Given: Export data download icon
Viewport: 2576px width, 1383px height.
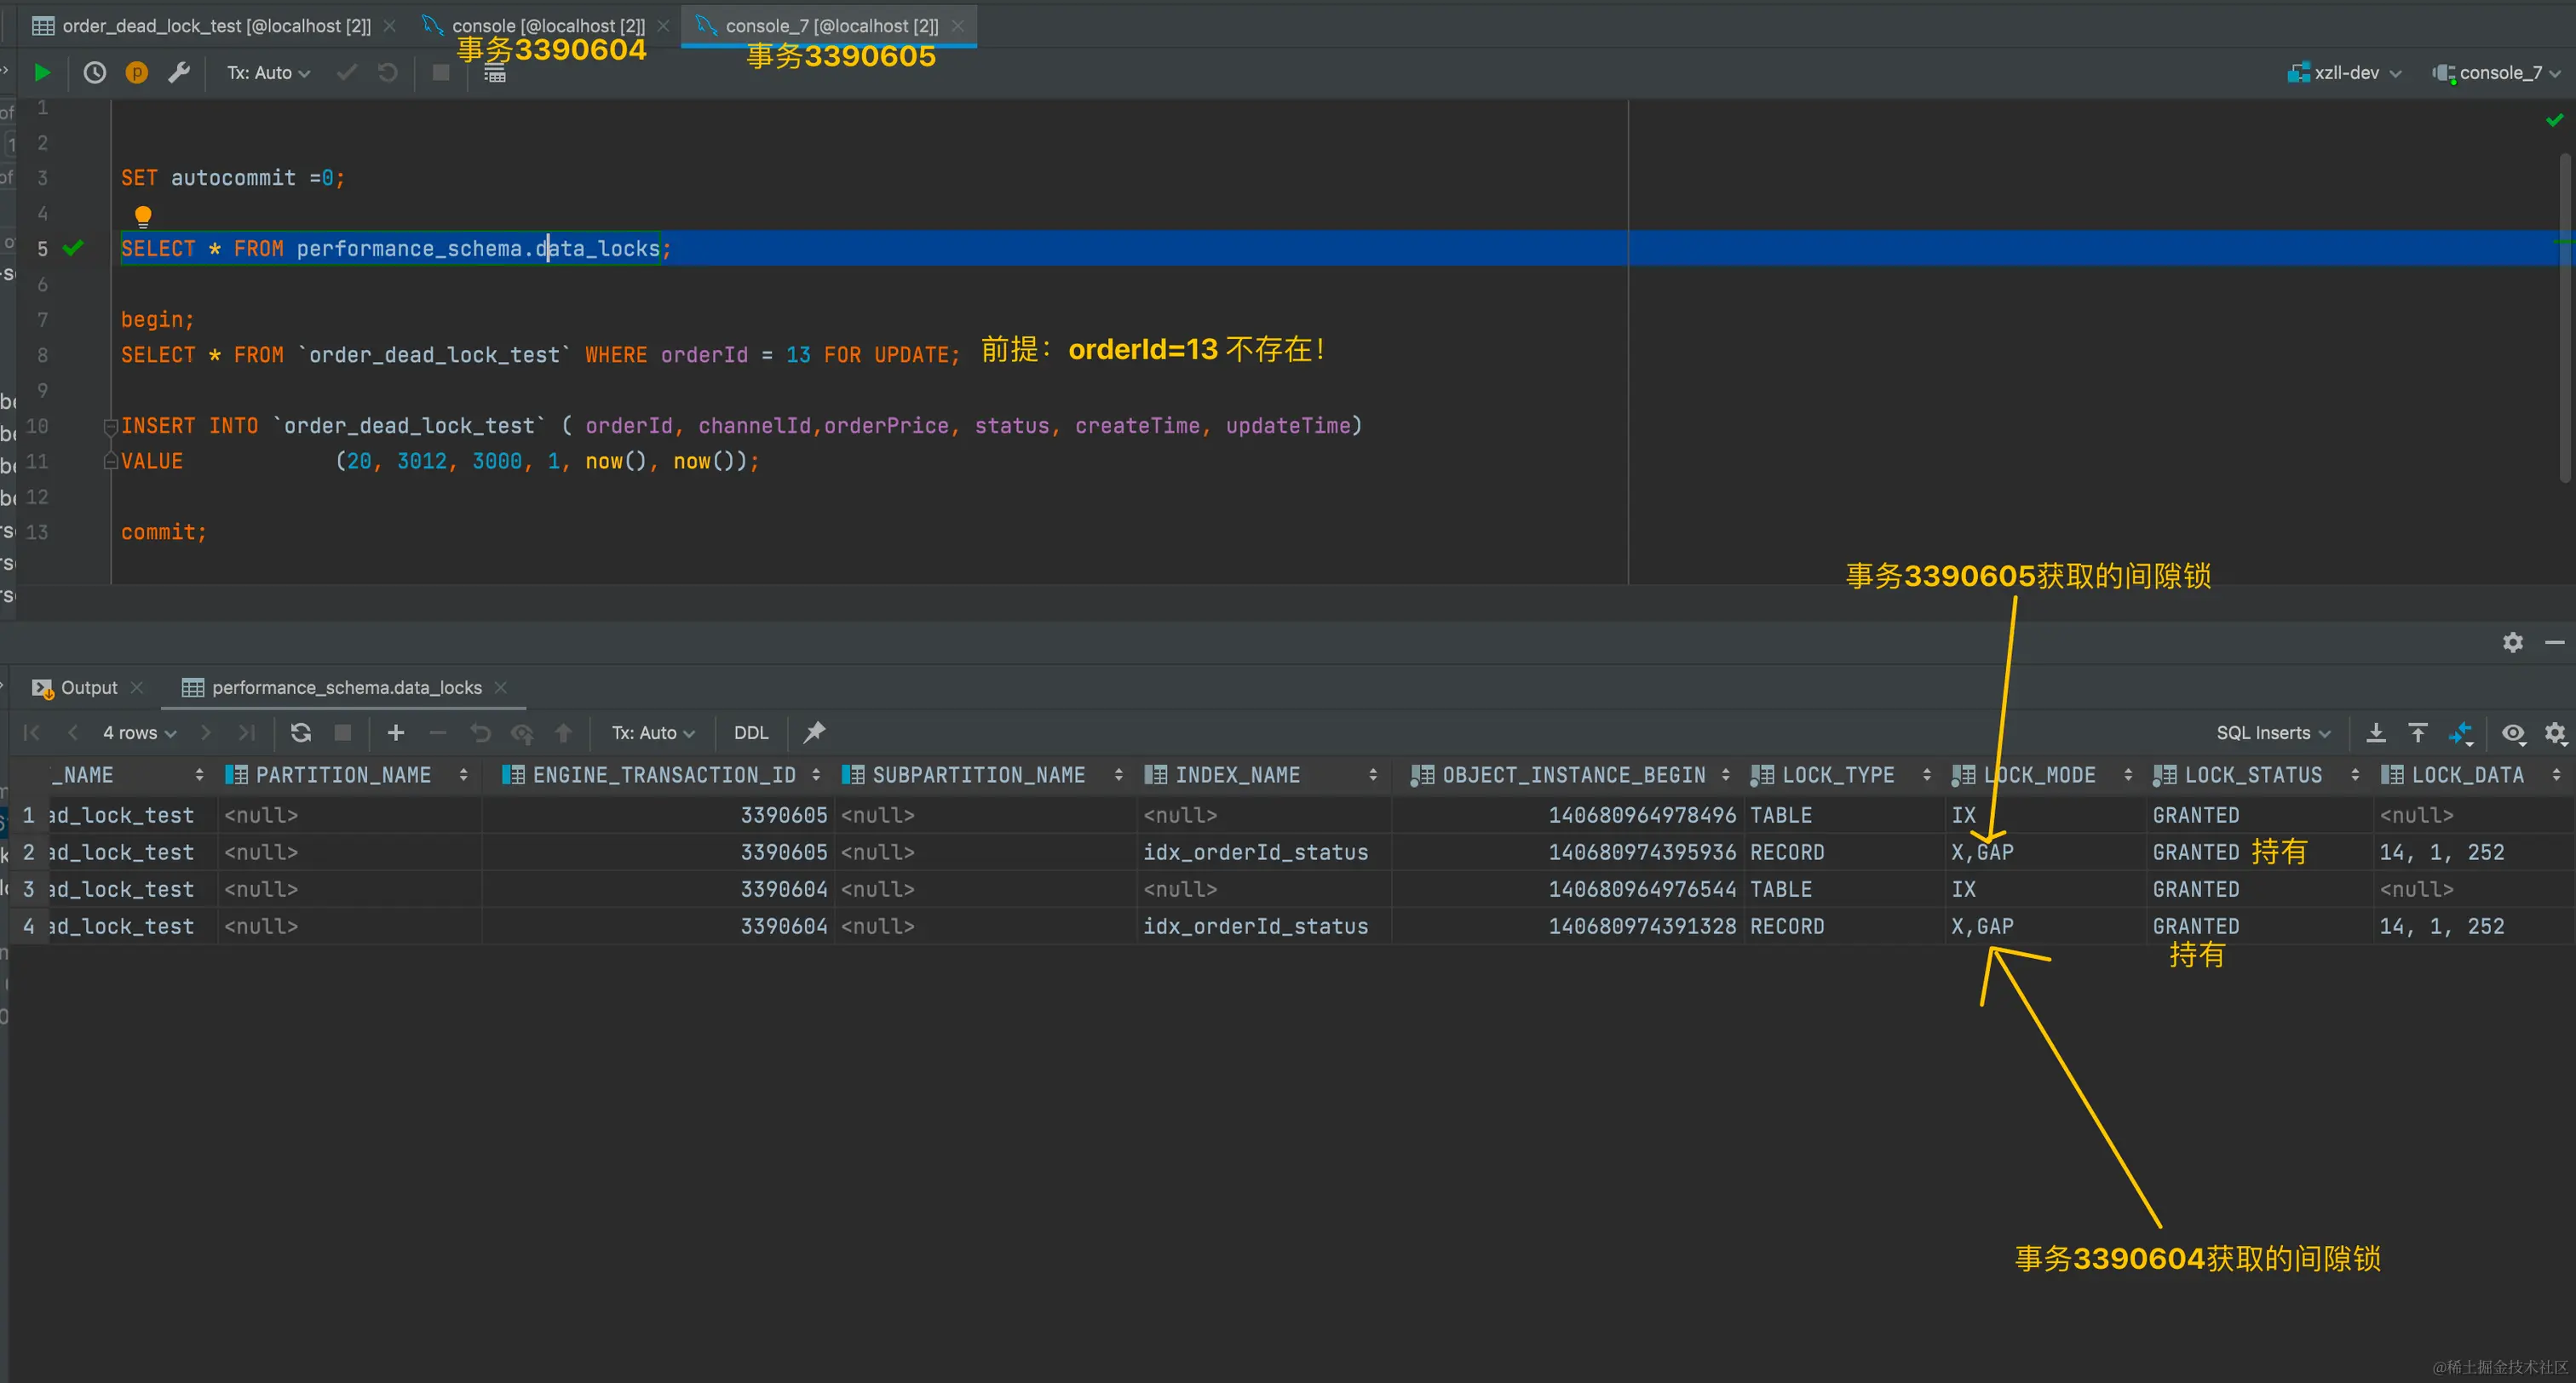Looking at the screenshot, I should click(2376, 733).
